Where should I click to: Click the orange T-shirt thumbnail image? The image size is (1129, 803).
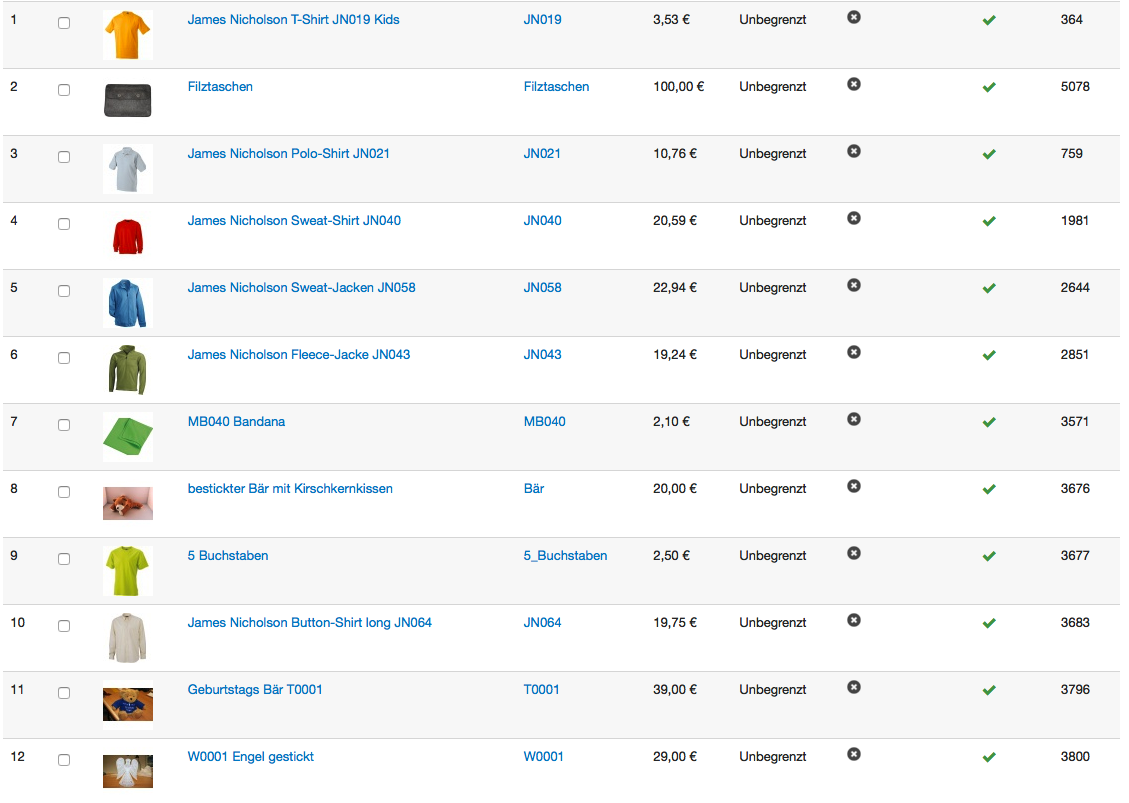tap(127, 35)
